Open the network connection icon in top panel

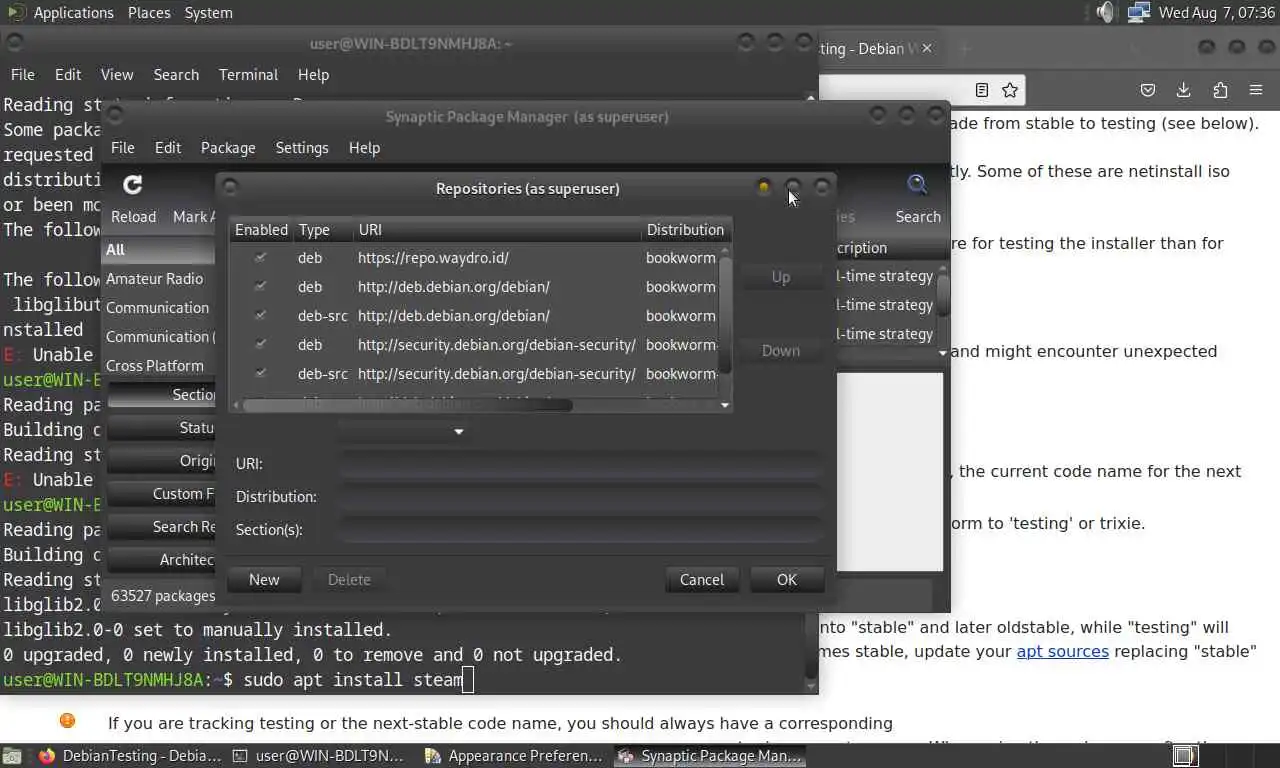click(x=1138, y=13)
